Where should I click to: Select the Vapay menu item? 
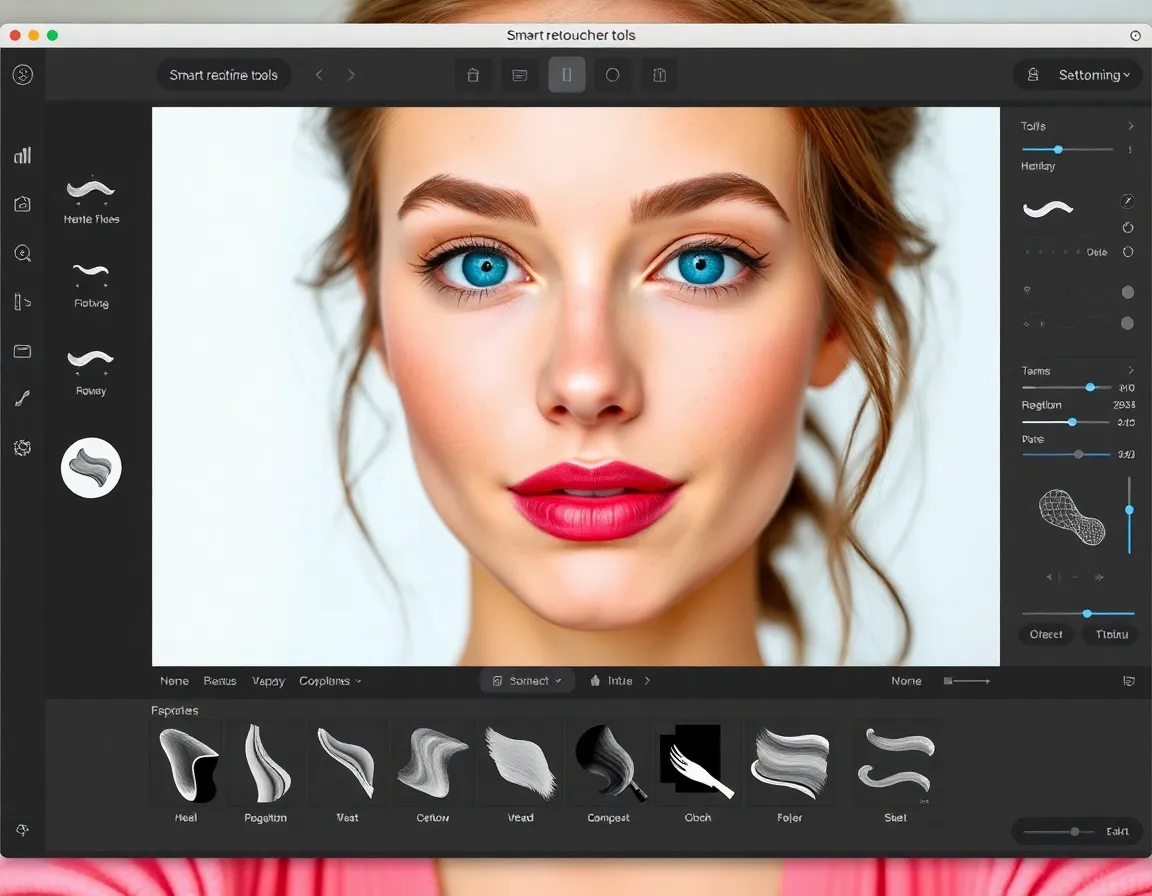click(x=268, y=680)
